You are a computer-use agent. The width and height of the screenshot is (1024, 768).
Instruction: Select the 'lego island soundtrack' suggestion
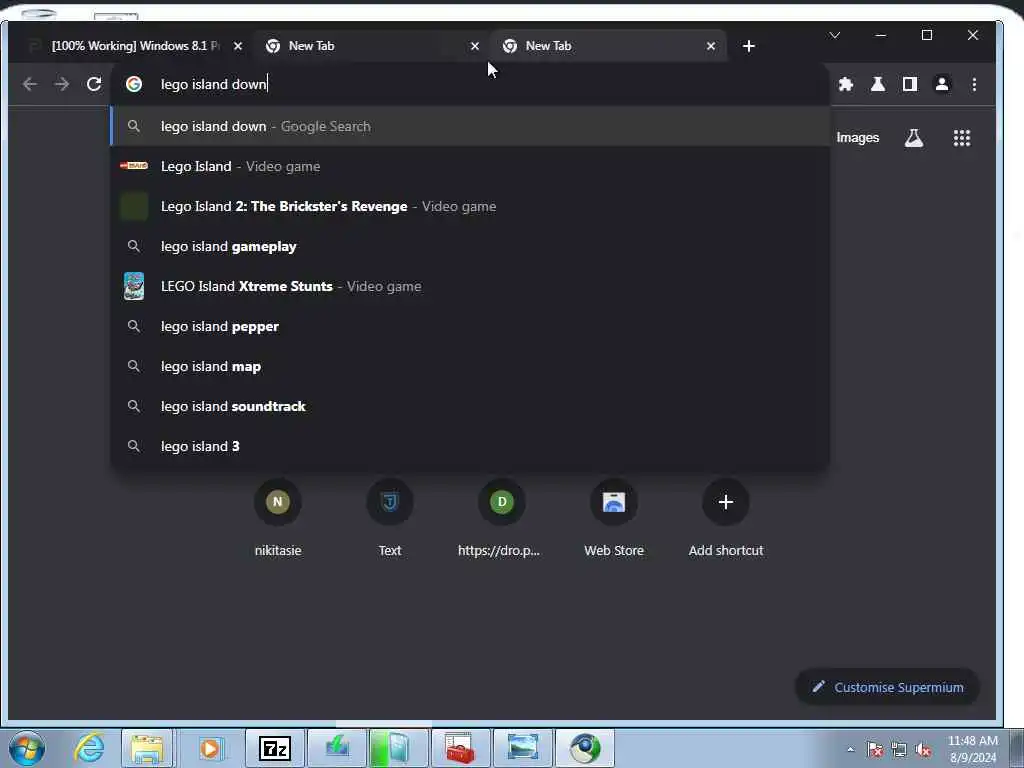[470, 406]
